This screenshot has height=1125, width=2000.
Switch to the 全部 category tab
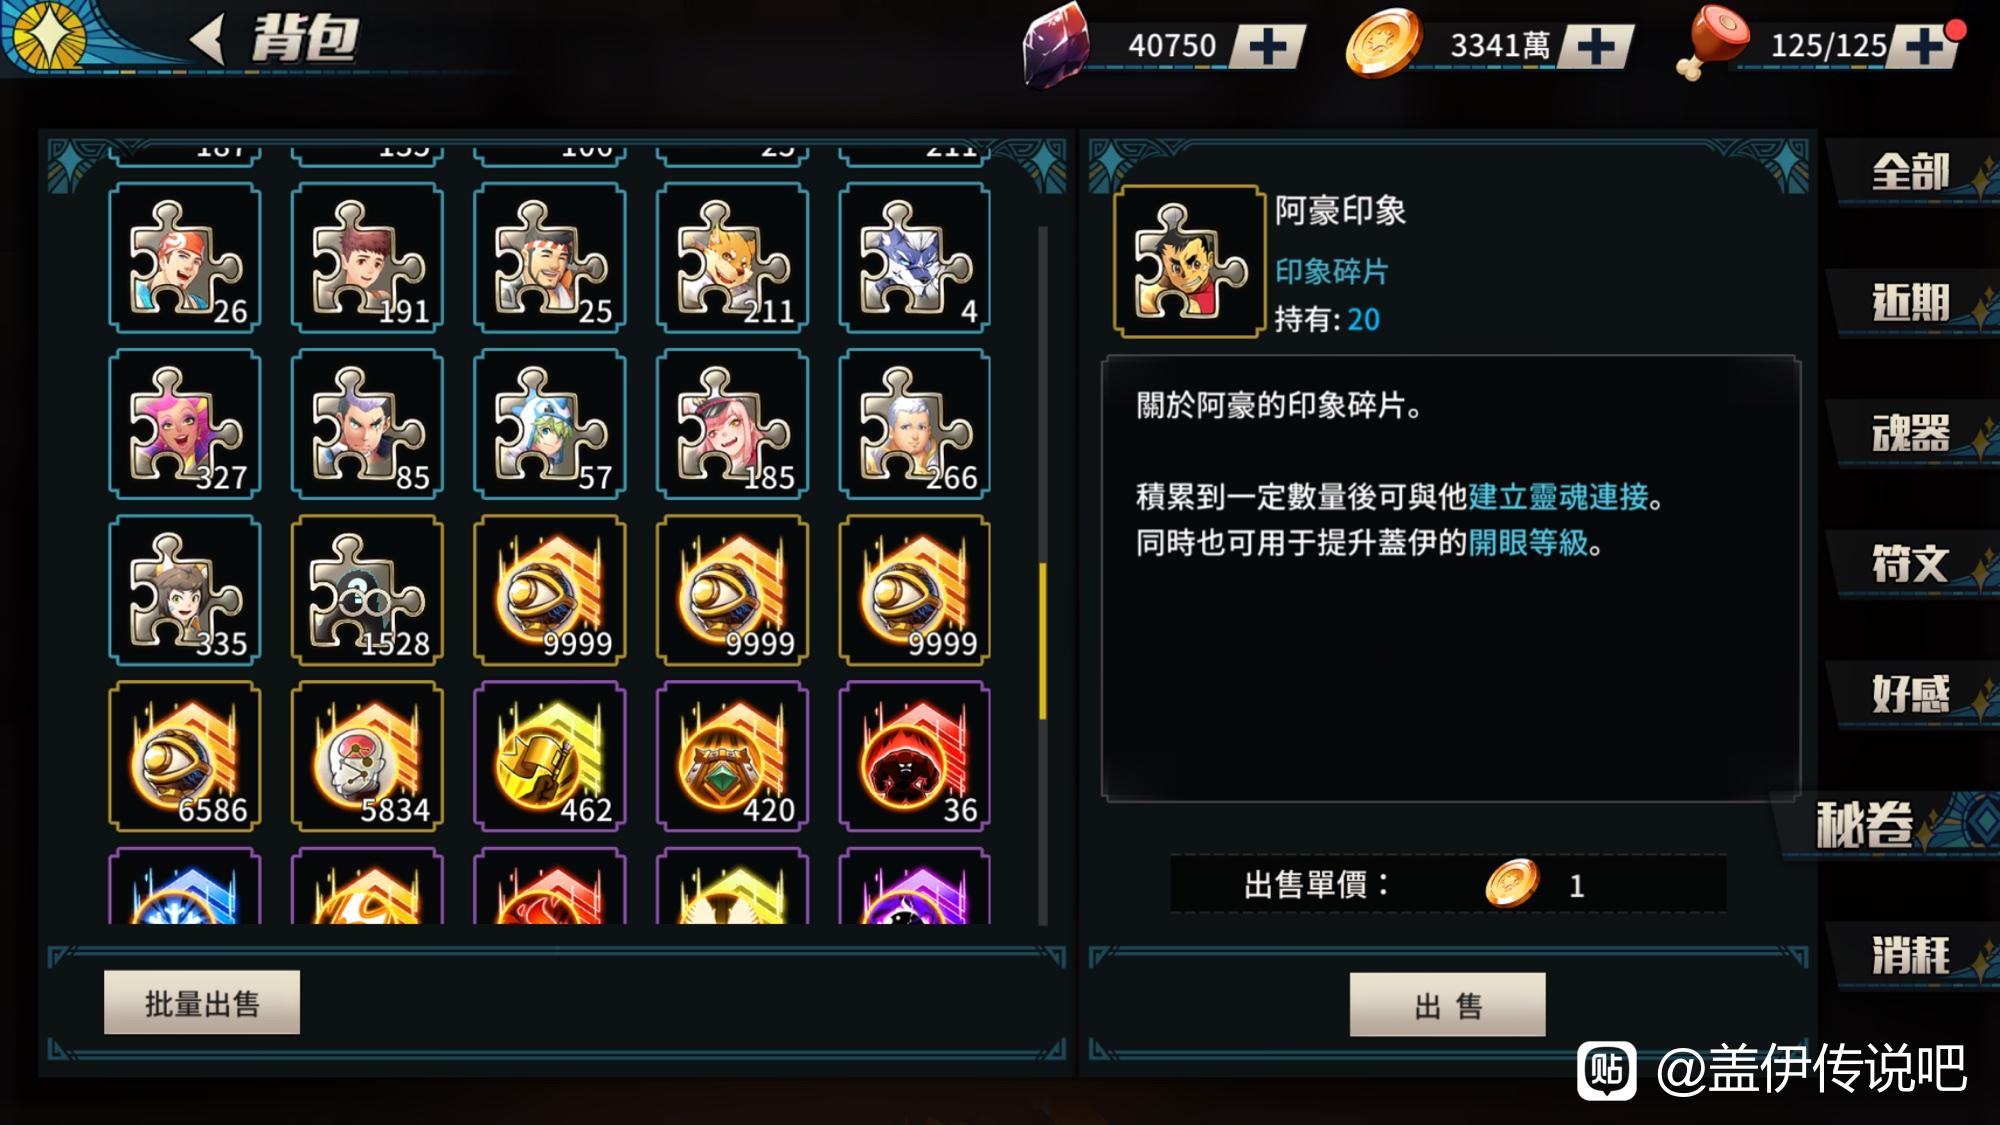[1912, 173]
